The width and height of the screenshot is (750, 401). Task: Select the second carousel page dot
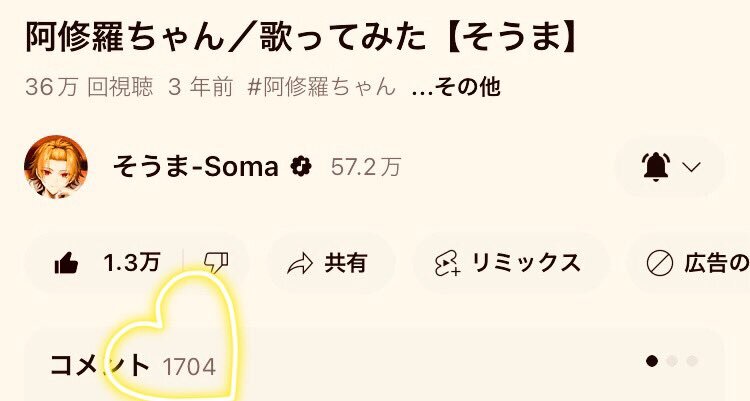click(672, 361)
